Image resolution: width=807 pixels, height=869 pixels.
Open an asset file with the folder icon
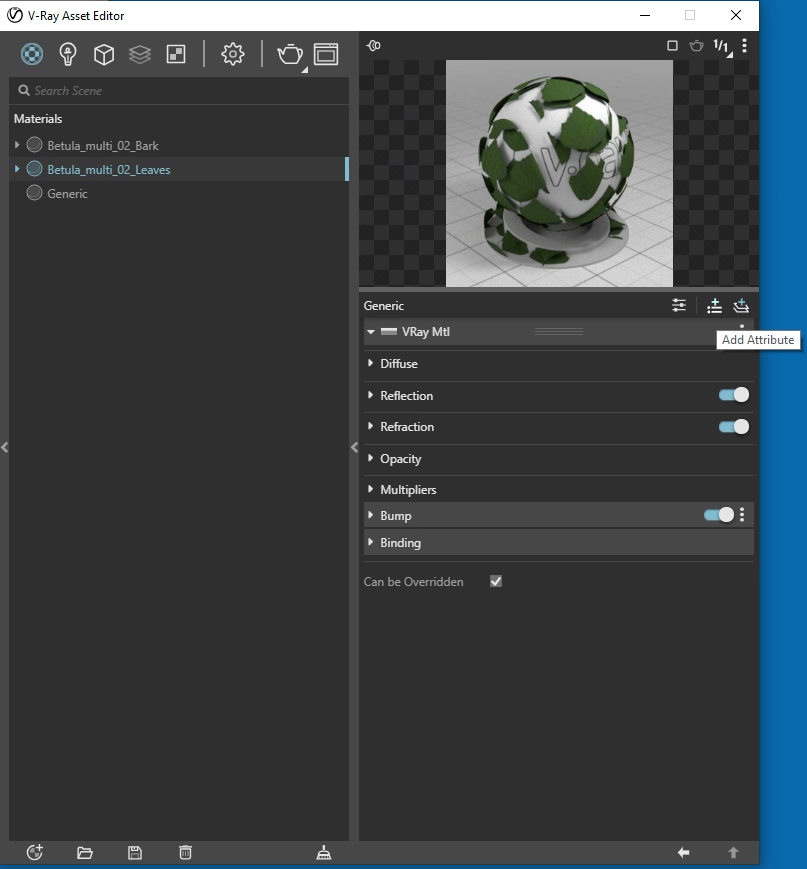click(85, 852)
